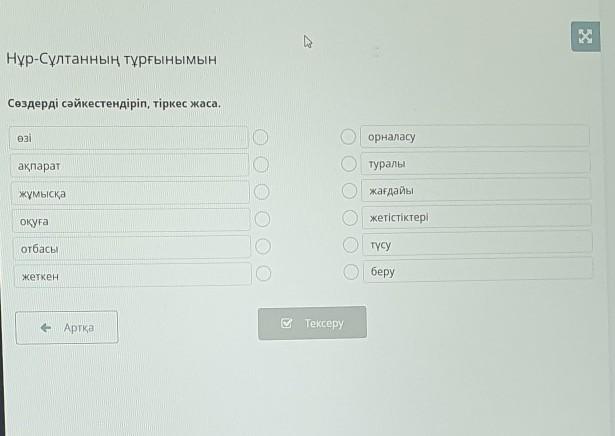Select the circle beside туралы

348,163
